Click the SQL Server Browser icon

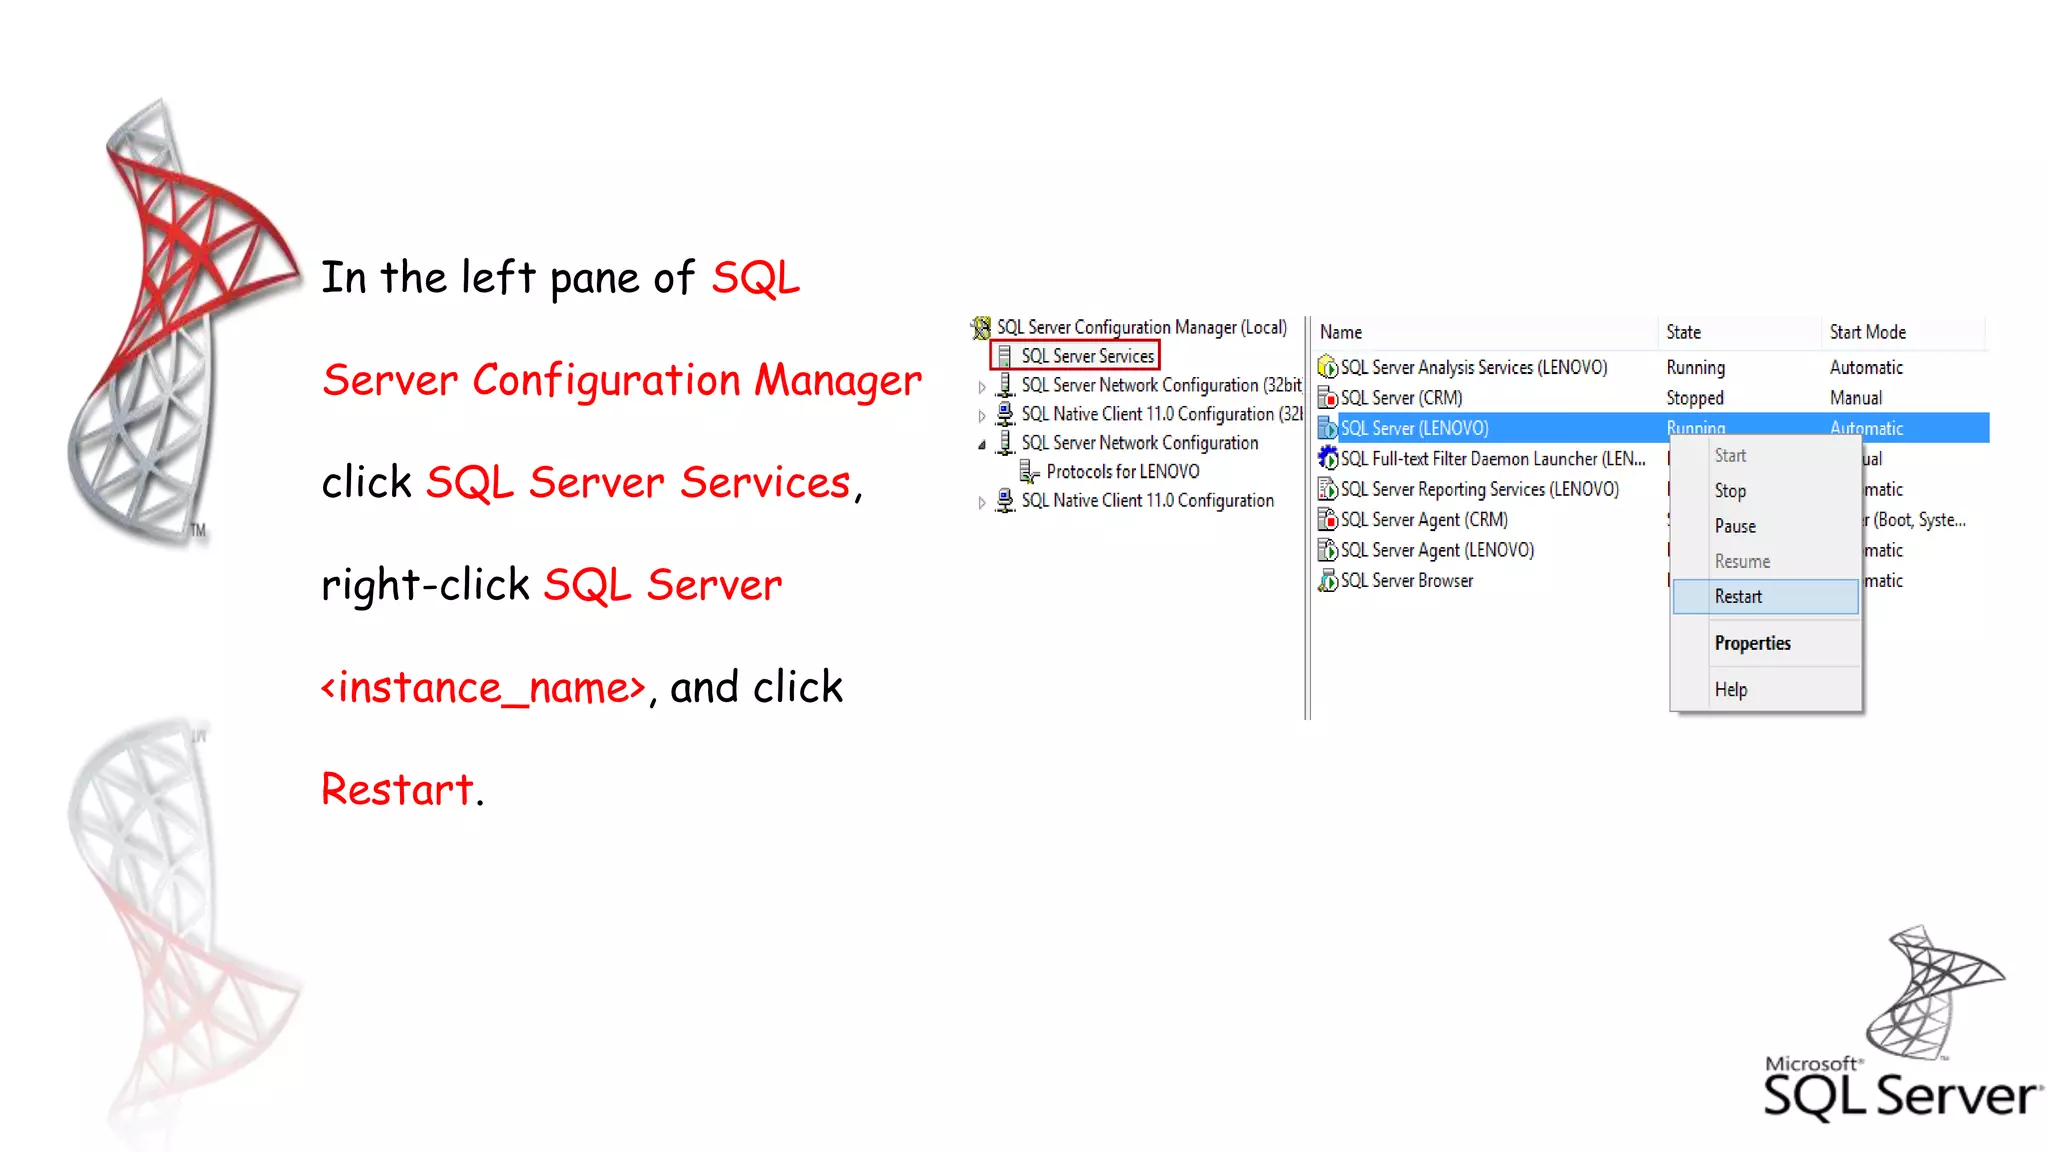click(x=1327, y=580)
